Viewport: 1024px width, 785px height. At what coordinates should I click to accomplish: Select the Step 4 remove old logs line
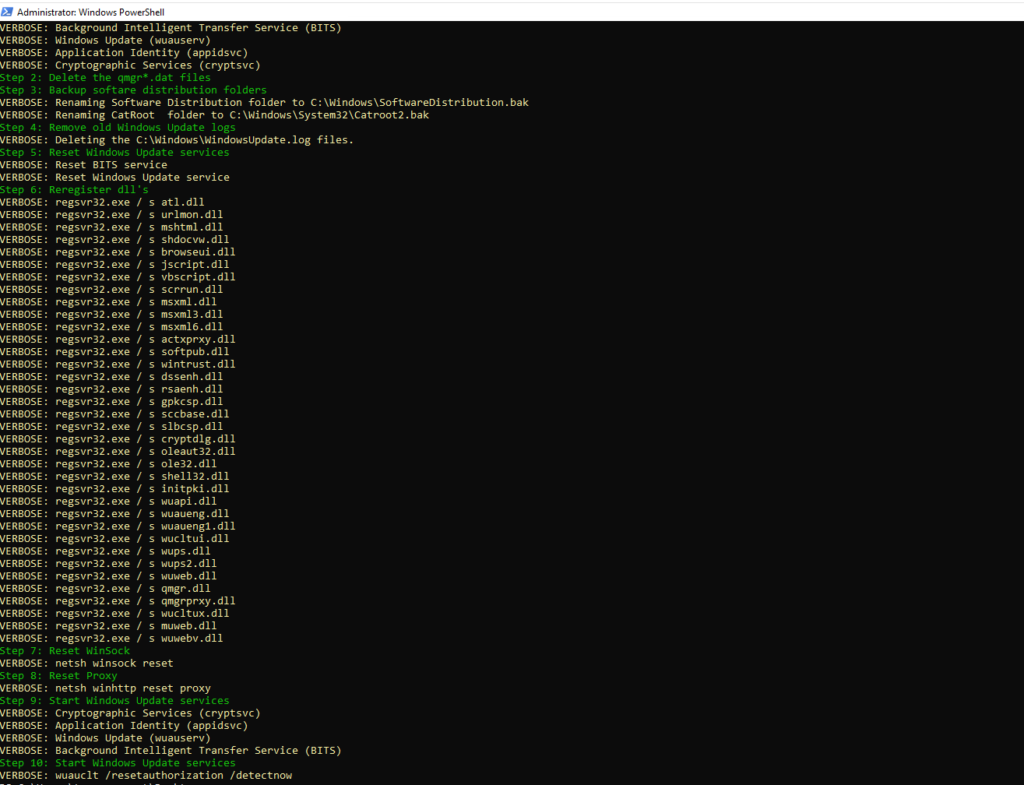click(x=118, y=127)
